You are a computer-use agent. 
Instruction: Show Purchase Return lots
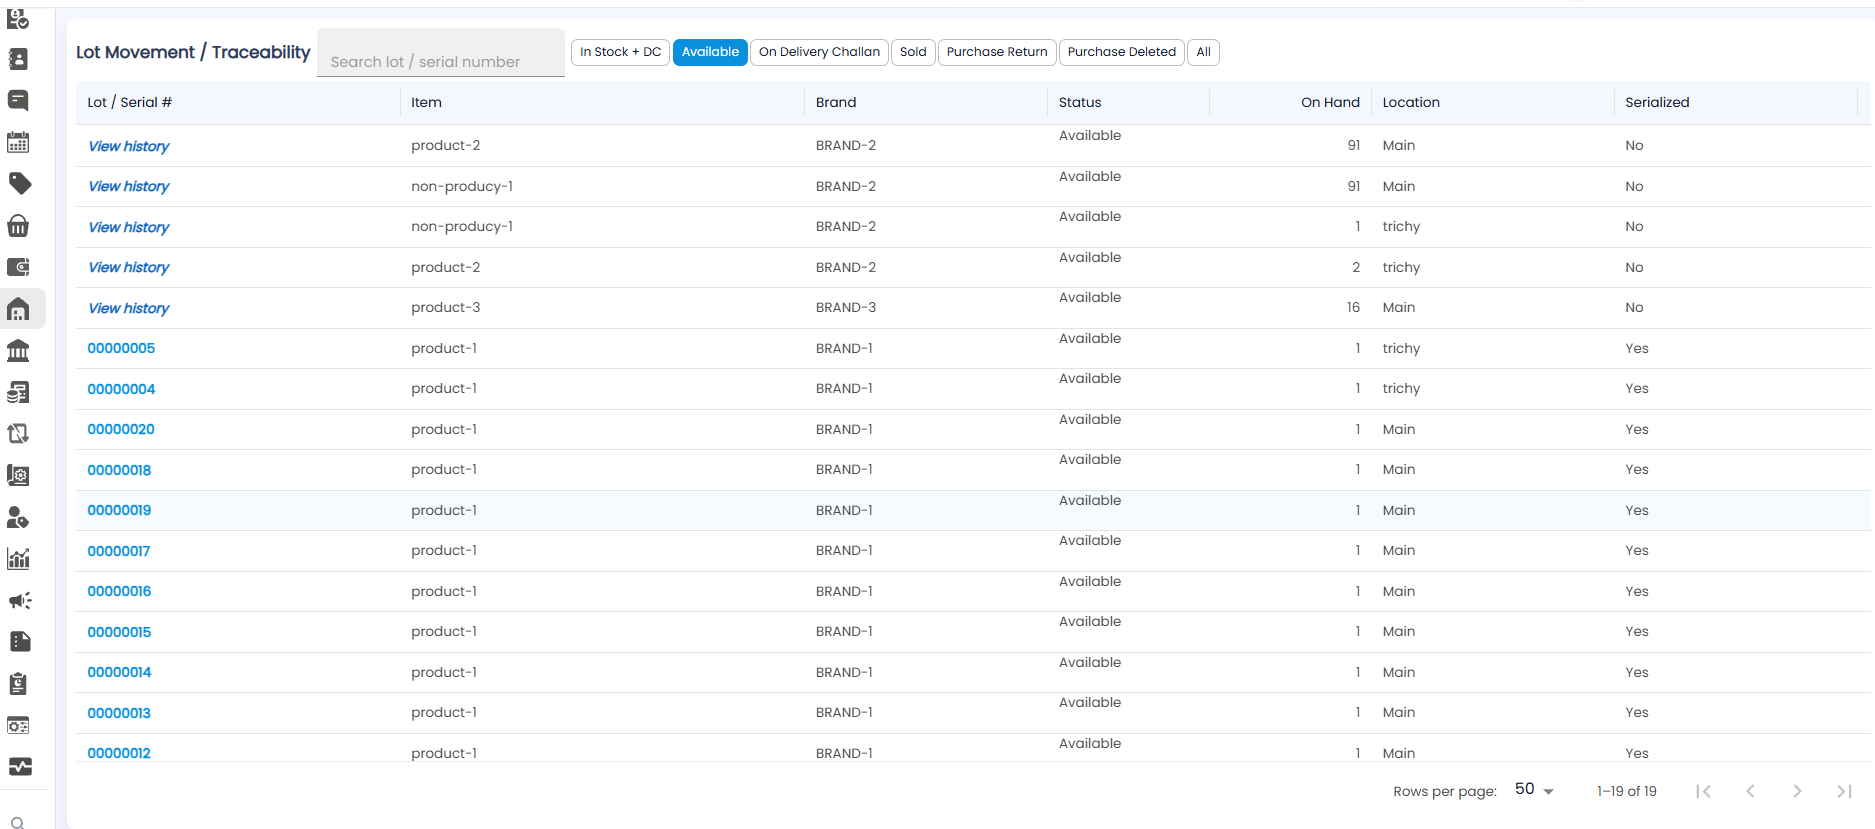point(997,52)
